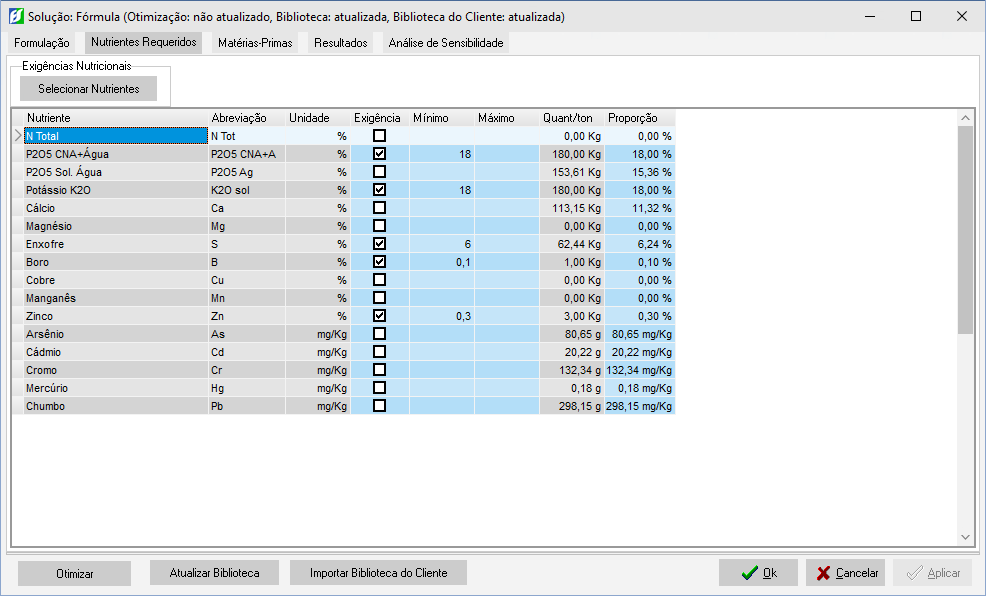Tick Exigência checkbox for Cromo
The height and width of the screenshot is (596, 986).
tap(379, 370)
